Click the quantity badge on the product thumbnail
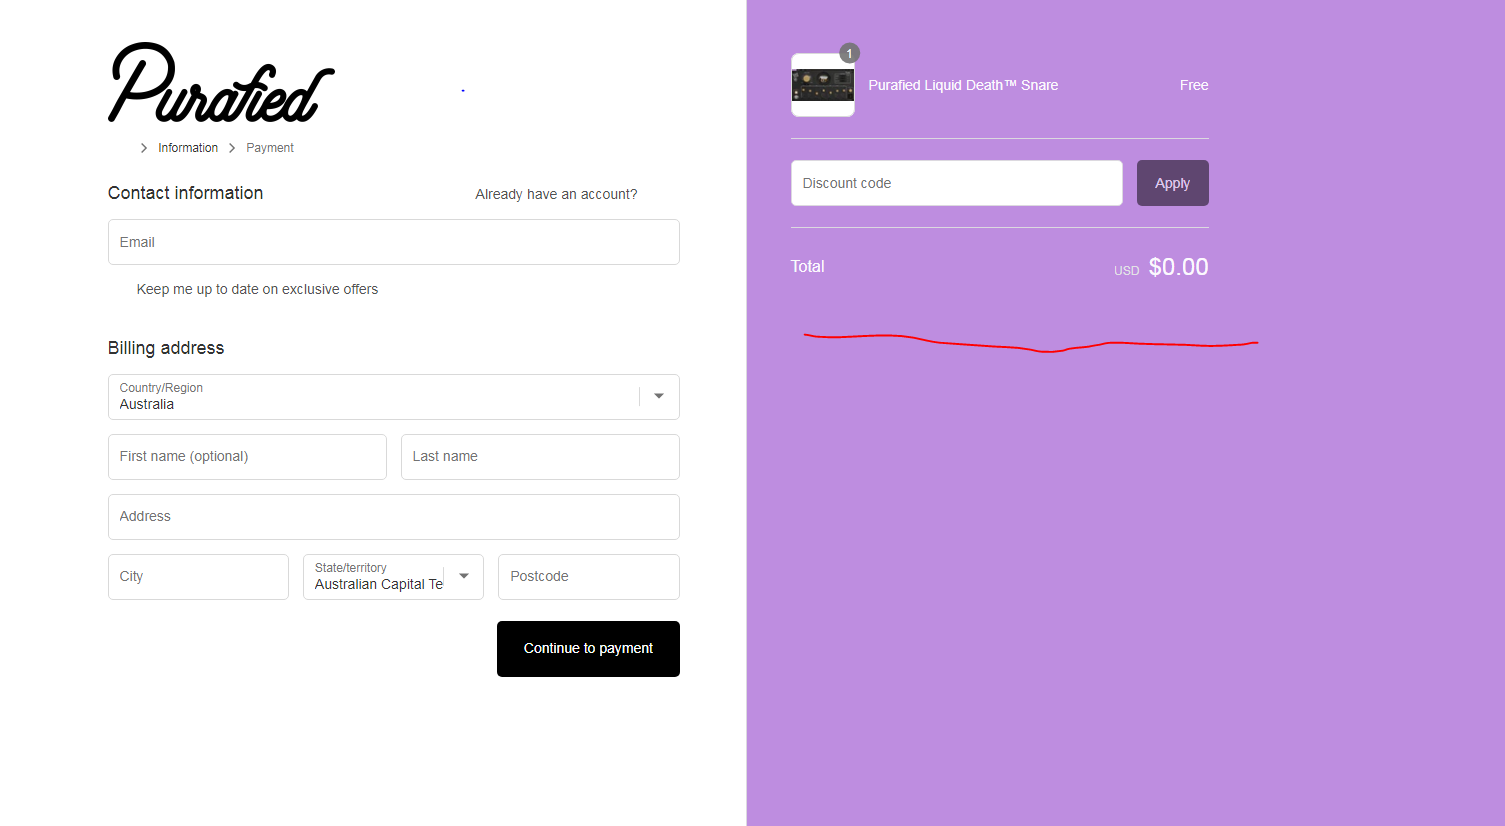 pos(849,53)
